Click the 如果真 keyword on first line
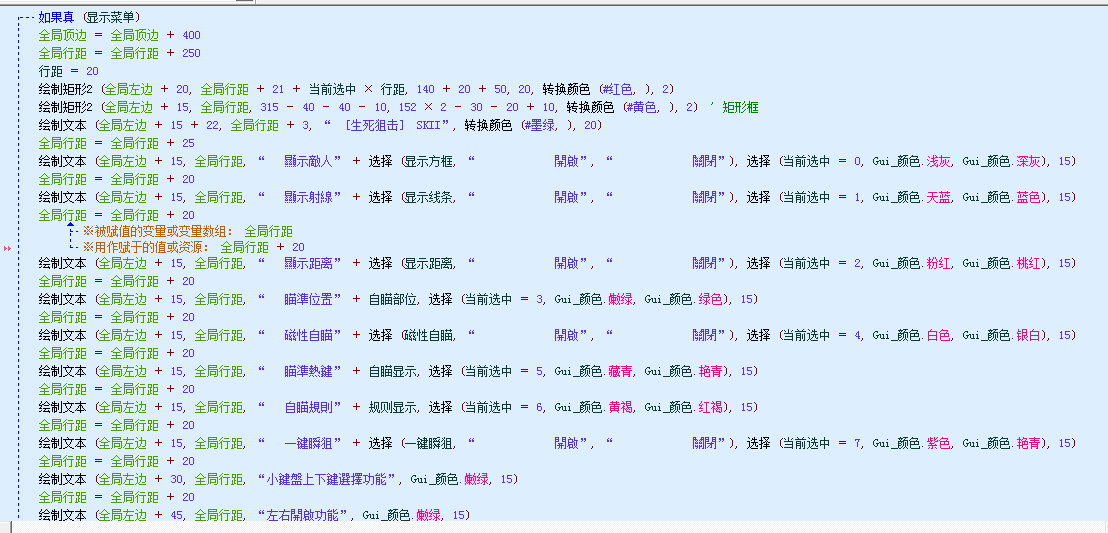The height and width of the screenshot is (533, 1108). [x=57, y=17]
